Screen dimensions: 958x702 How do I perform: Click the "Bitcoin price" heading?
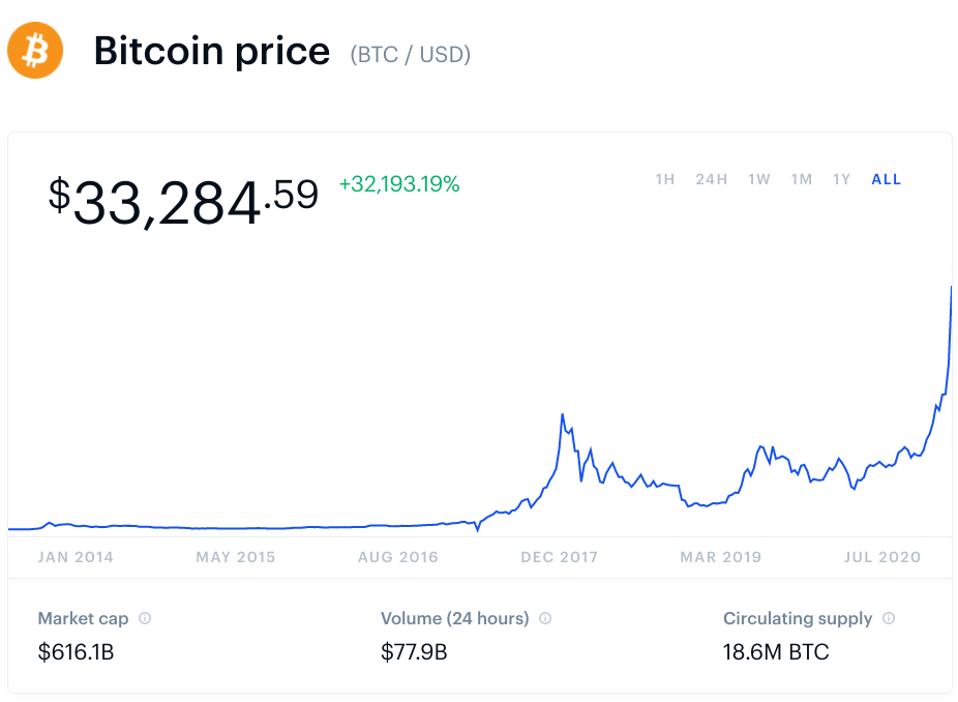tap(211, 51)
